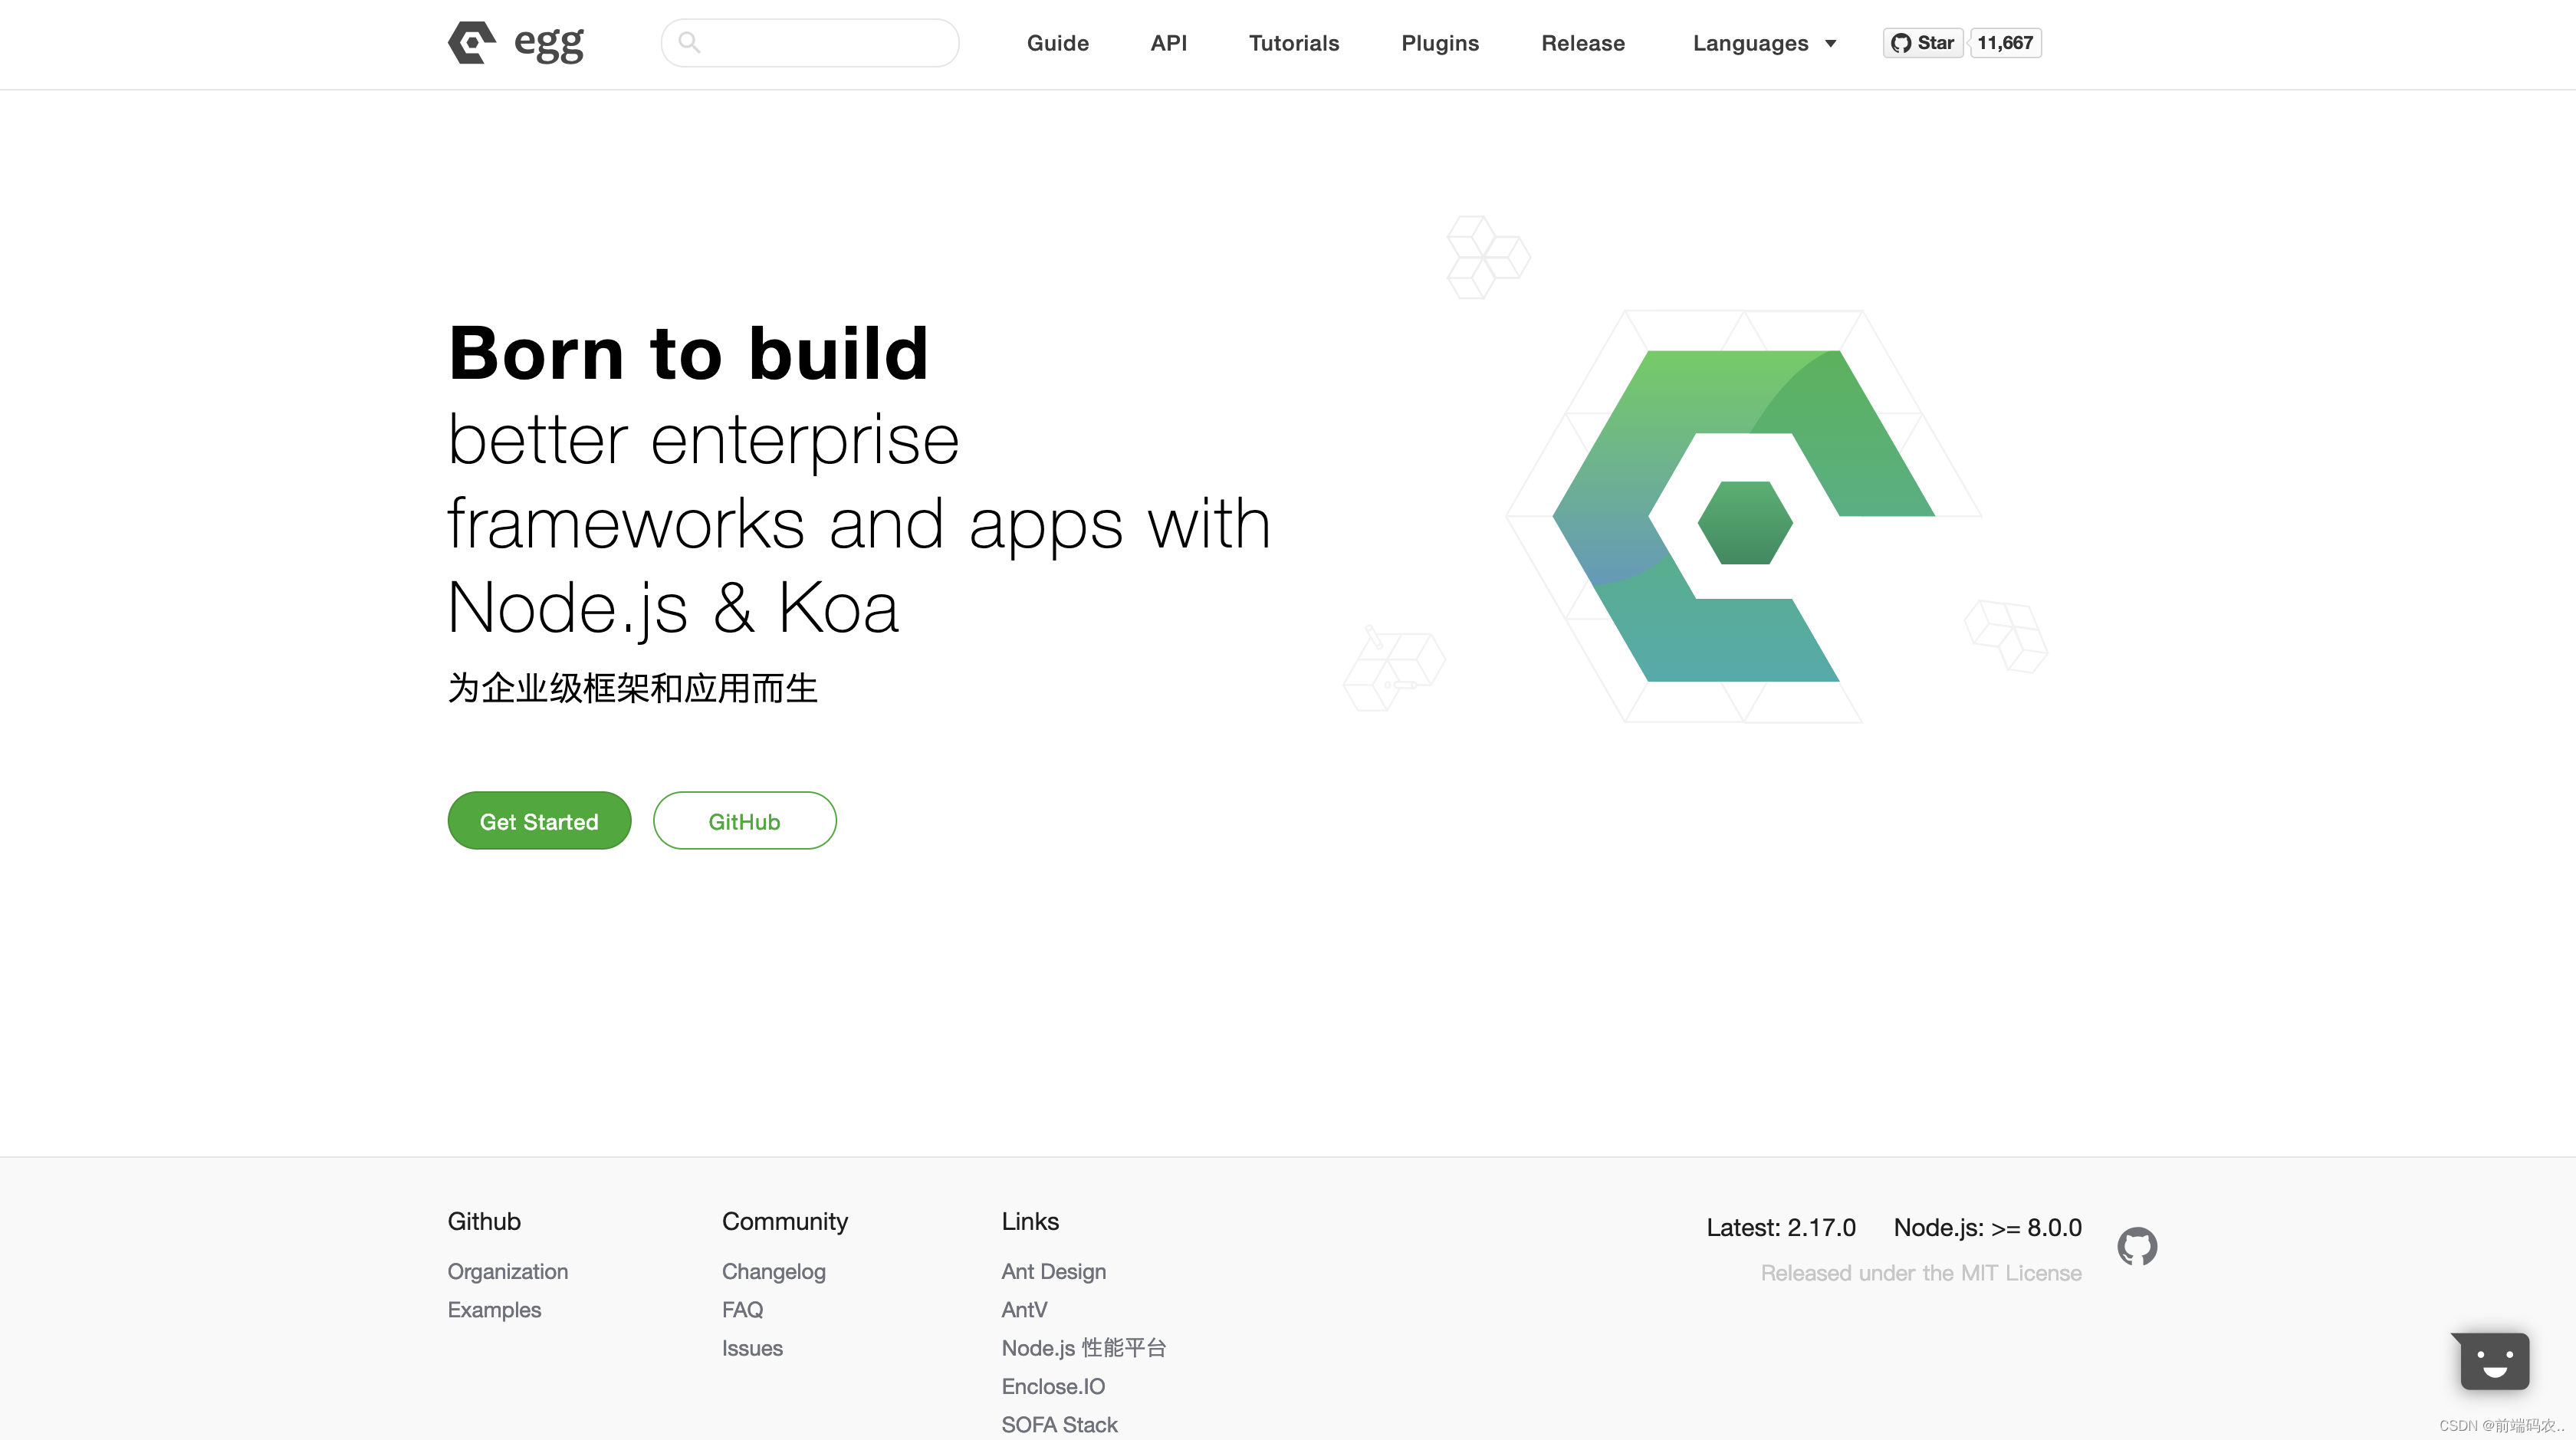Click the Languages dropdown arrow
The width and height of the screenshot is (2576, 1440).
[x=1831, y=44]
